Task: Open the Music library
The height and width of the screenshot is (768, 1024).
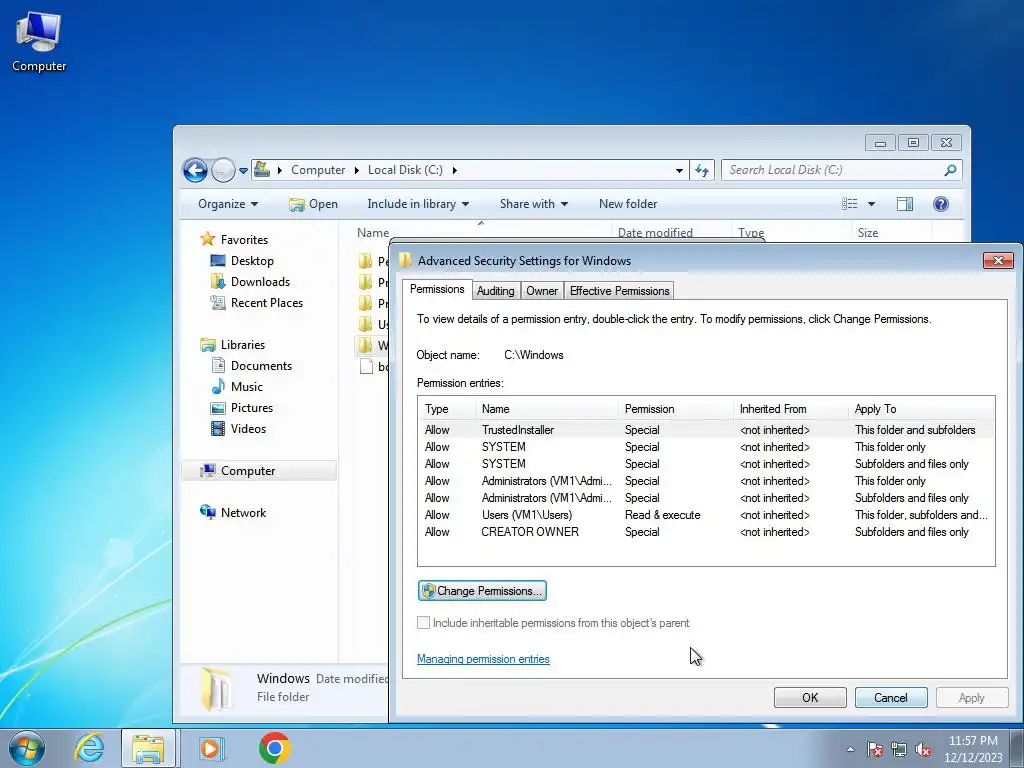Action: coord(237,387)
